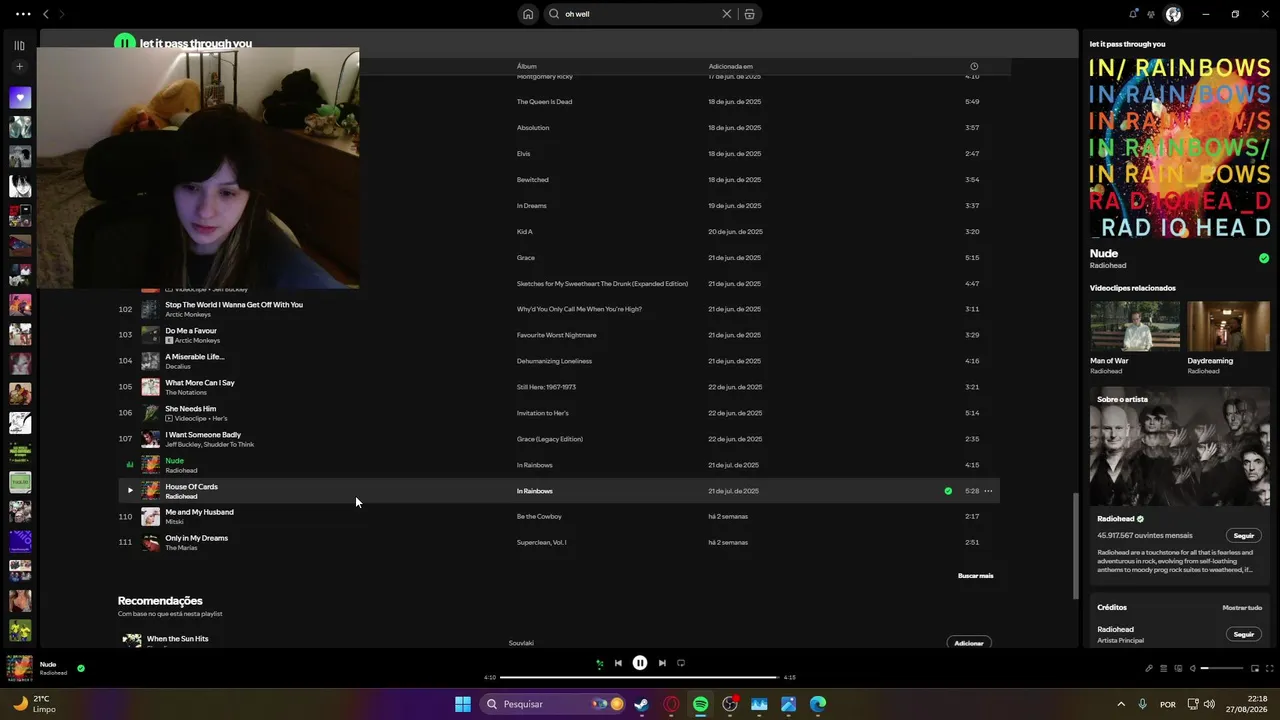Toggle shuffle mode in the player bar
Viewport: 1280px width, 720px height.
[599, 663]
